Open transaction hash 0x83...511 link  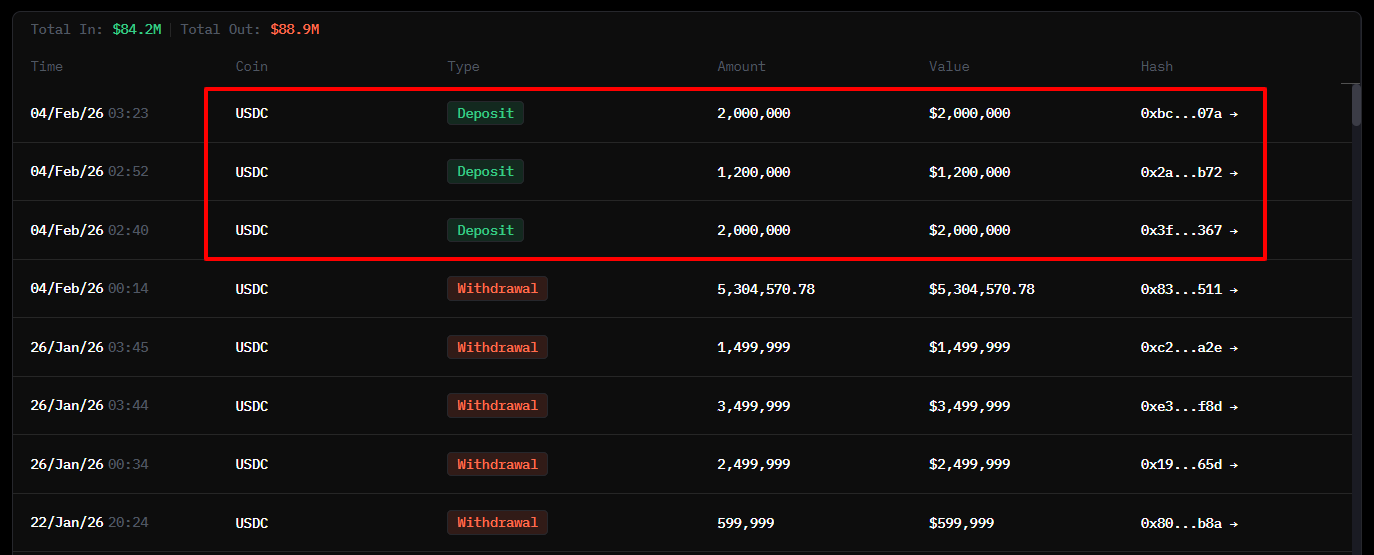click(x=1188, y=289)
